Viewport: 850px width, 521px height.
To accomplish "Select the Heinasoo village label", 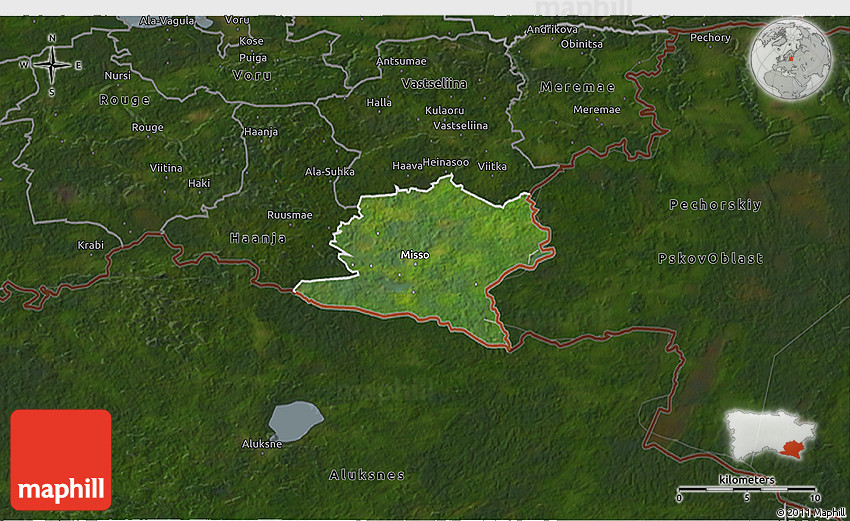I will (445, 162).
